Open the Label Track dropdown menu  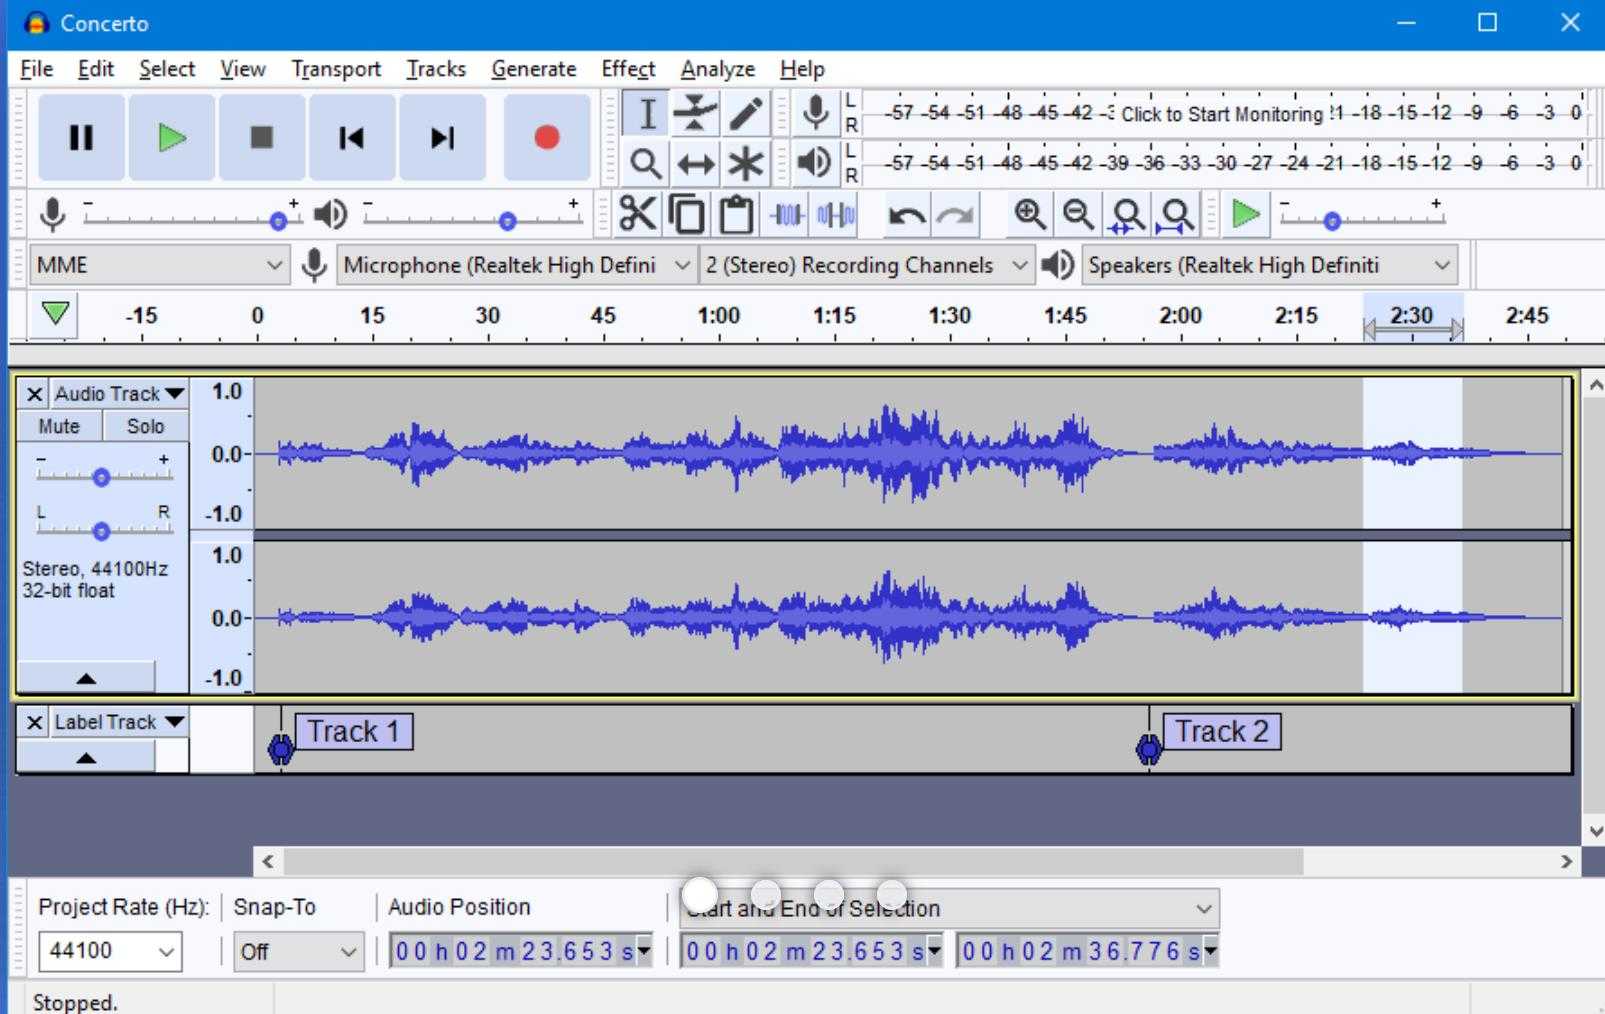click(119, 722)
